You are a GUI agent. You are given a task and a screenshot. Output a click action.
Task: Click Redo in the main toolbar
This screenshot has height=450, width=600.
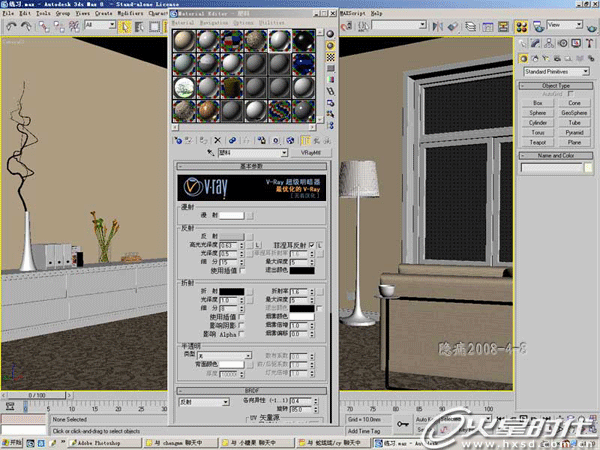tap(26, 26)
